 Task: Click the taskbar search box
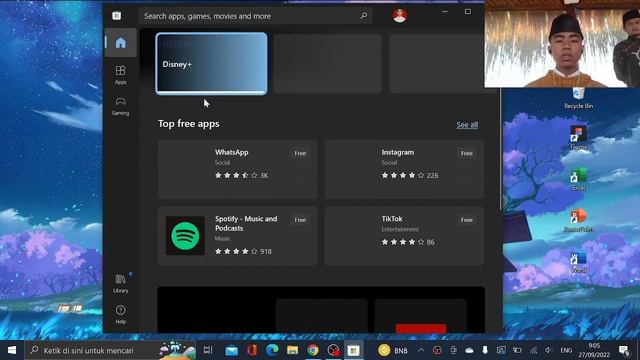click(x=110, y=350)
